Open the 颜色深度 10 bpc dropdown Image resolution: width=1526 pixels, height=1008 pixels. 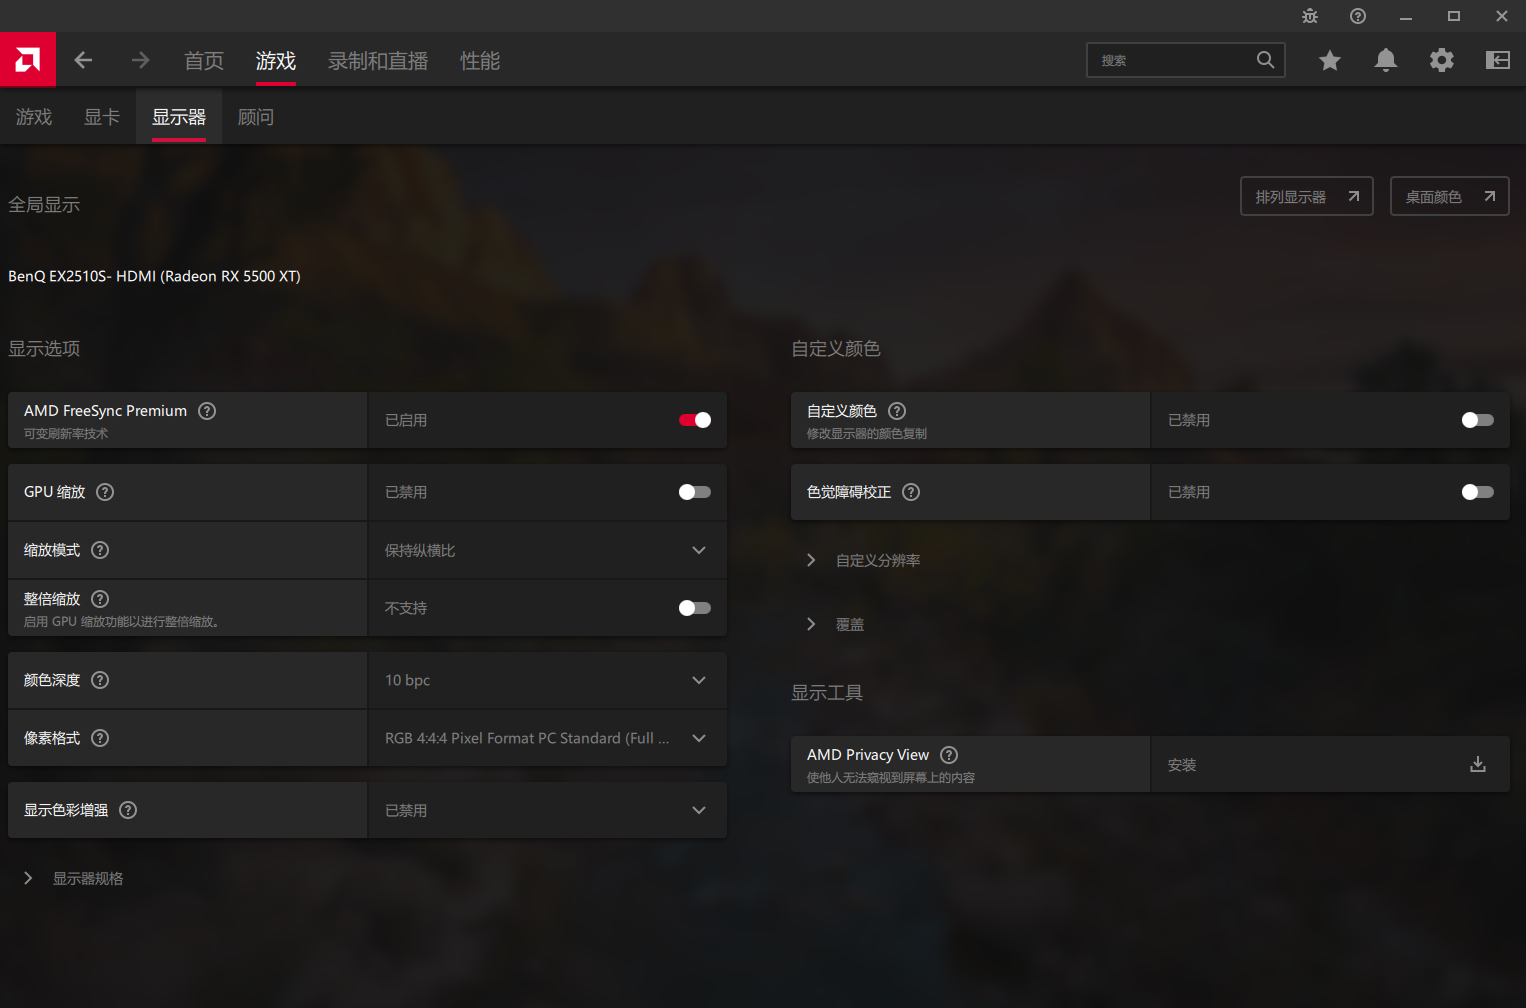click(x=548, y=680)
